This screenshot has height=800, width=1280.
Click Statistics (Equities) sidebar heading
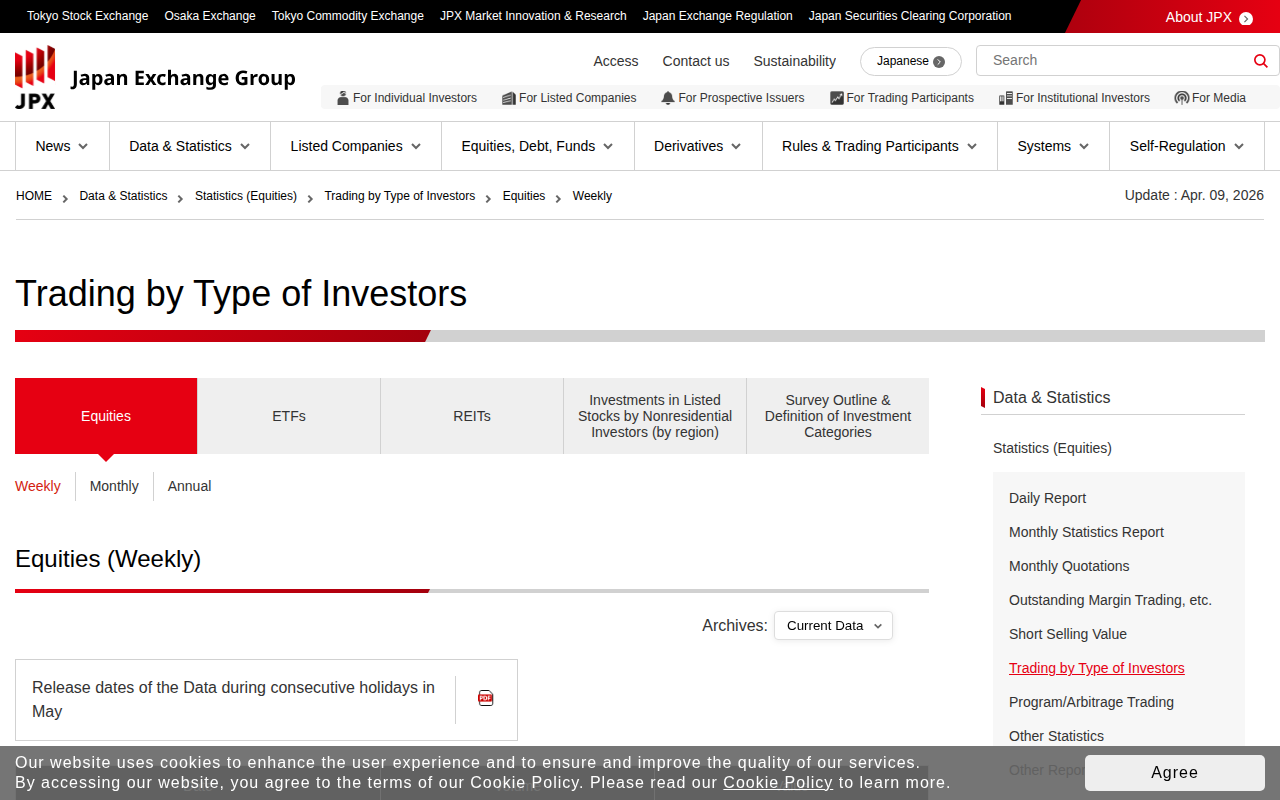[x=1052, y=448]
